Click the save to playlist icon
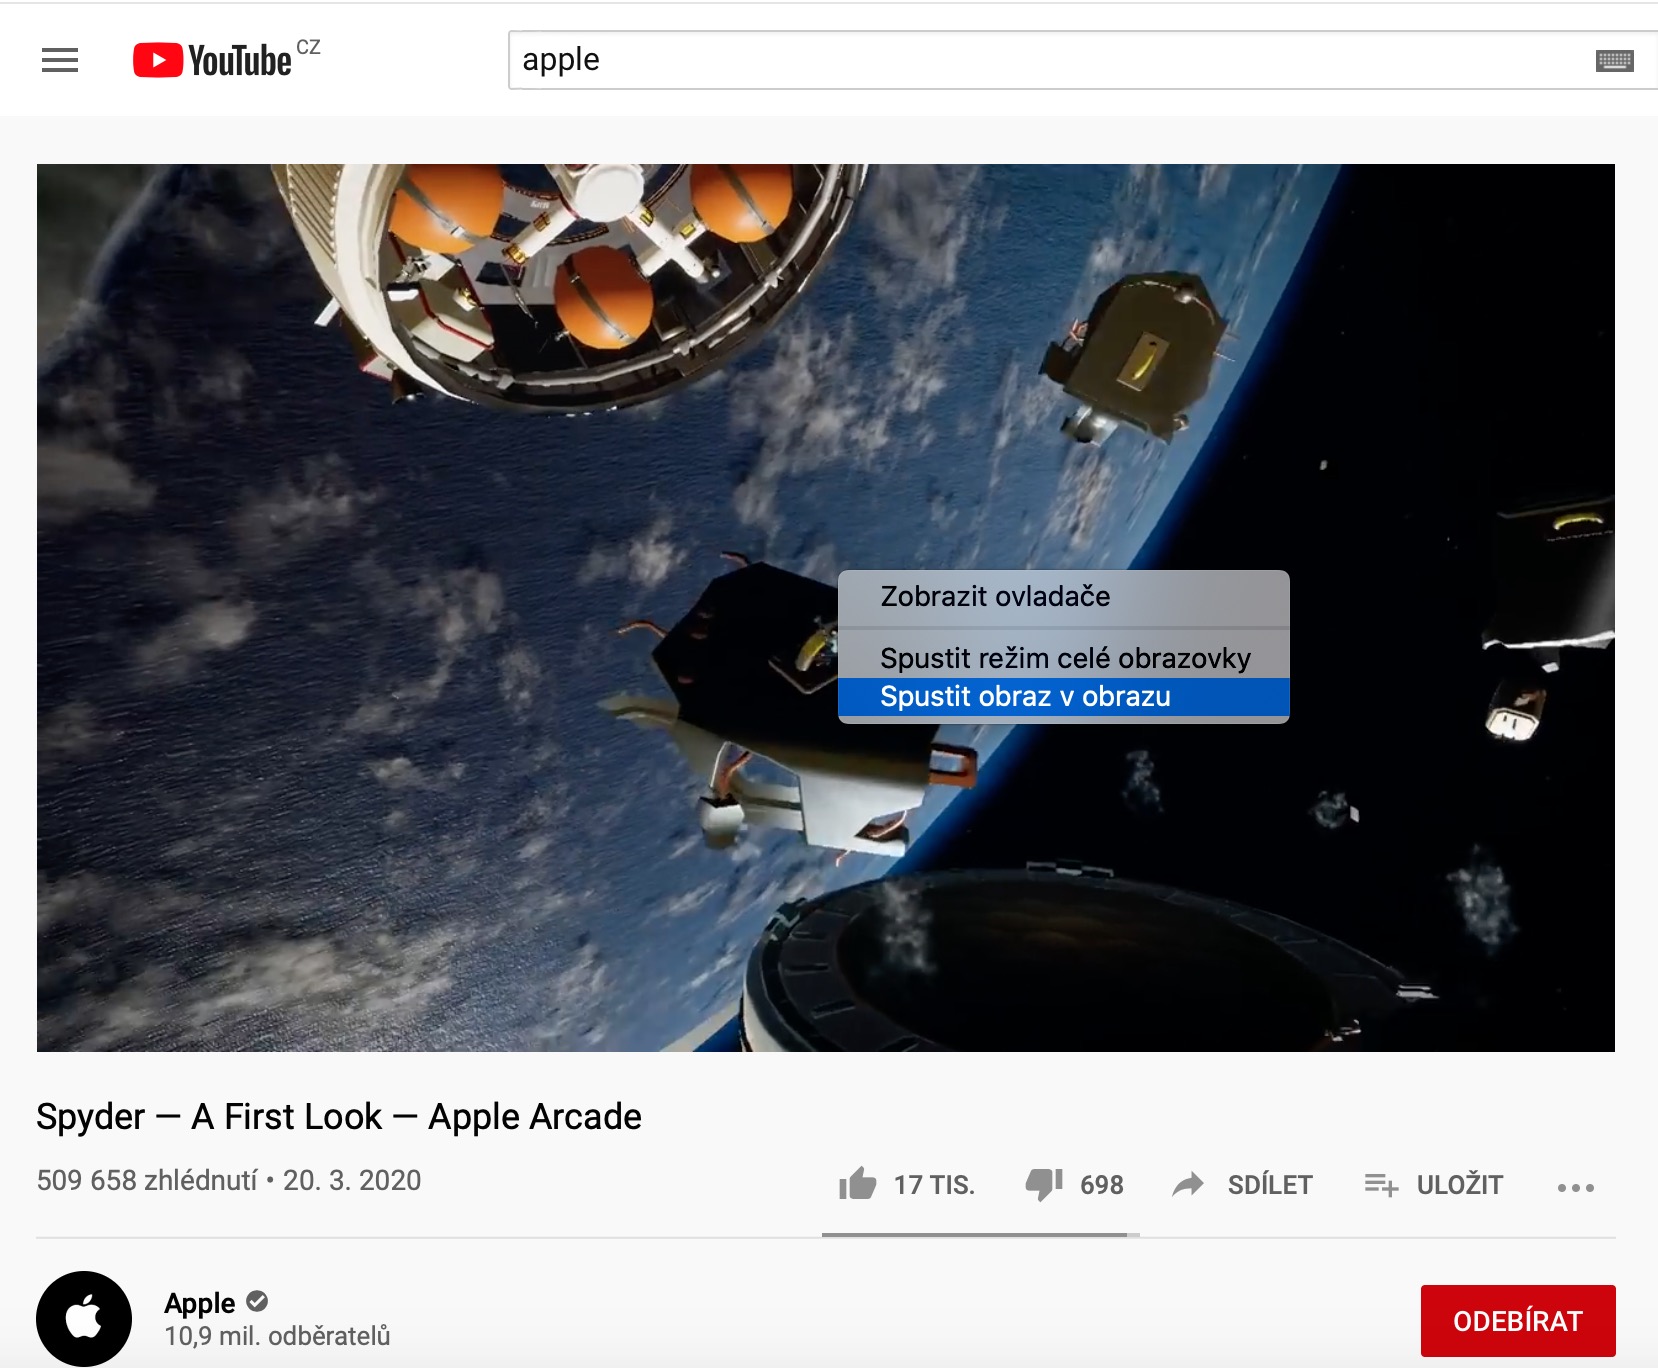This screenshot has height=1368, width=1658. tap(1381, 1185)
